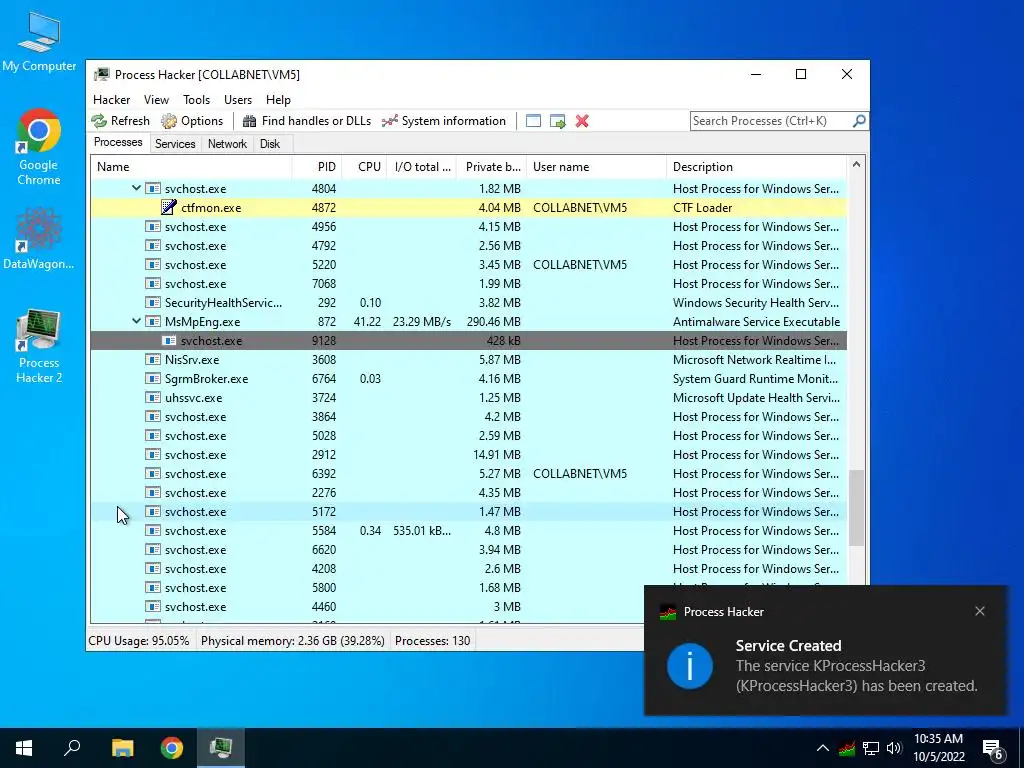Select the ctfmon.exe process row
Screen dimensions: 1024x768
468,208
